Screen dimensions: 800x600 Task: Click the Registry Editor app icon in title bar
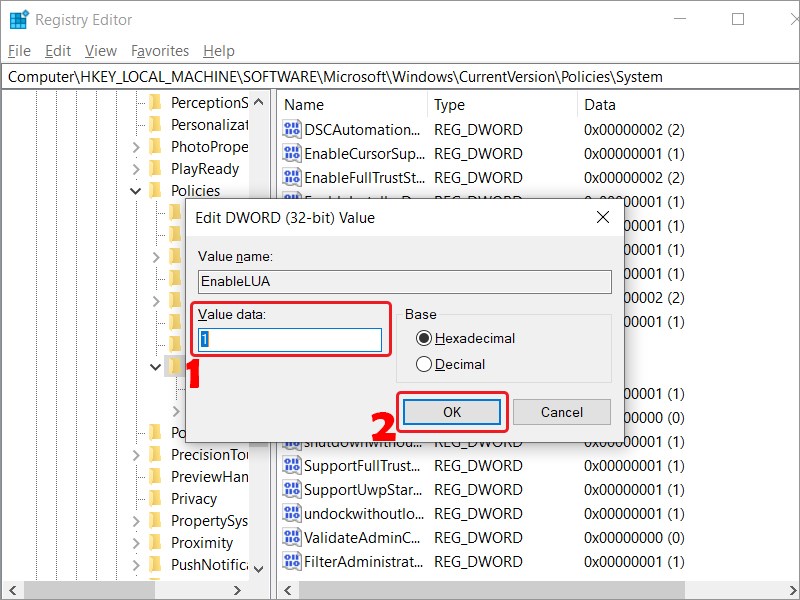18,19
